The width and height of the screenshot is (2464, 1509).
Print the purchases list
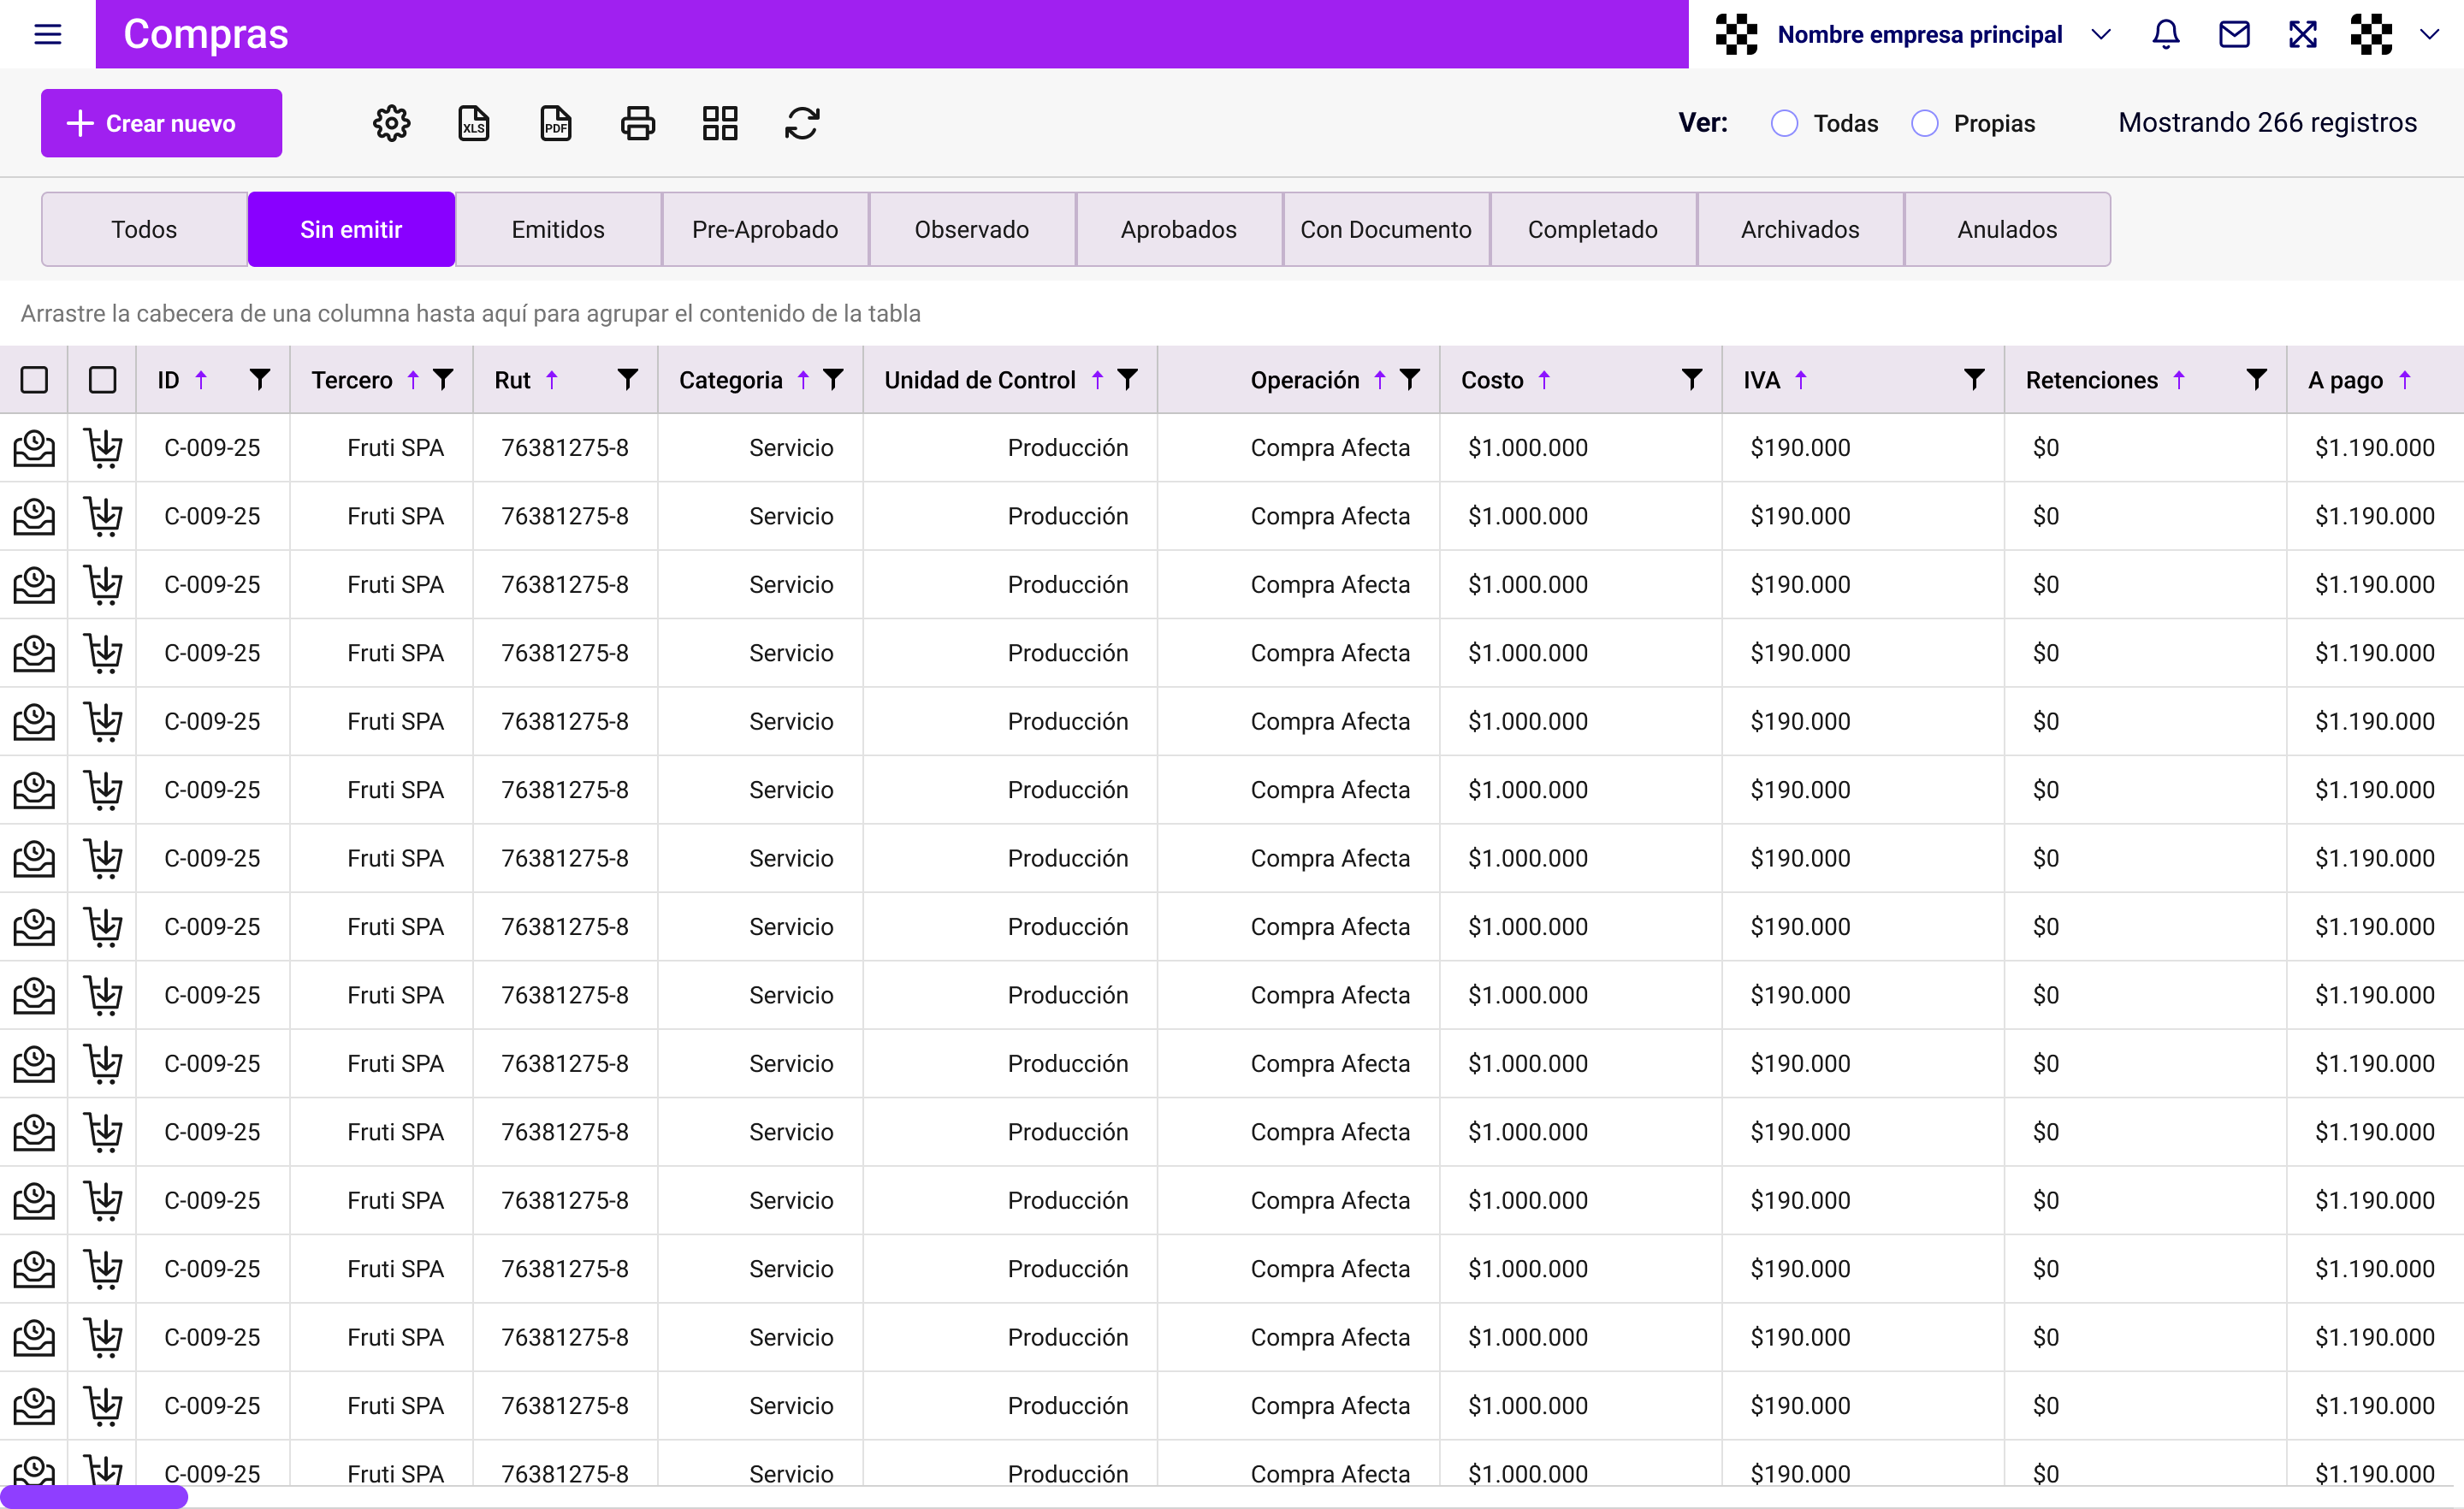click(638, 123)
